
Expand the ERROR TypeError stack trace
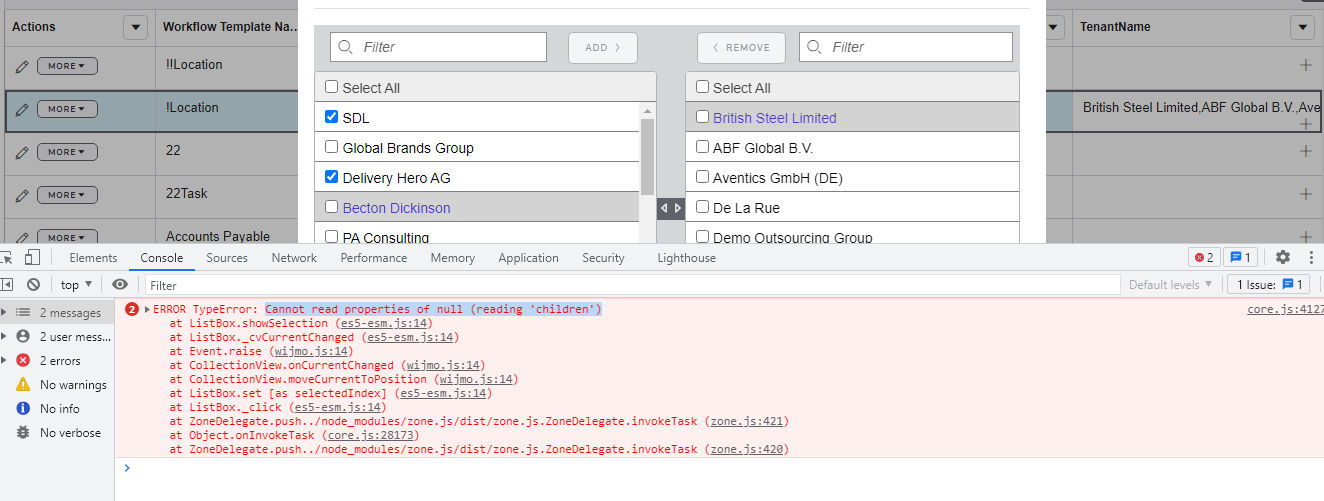[148, 310]
